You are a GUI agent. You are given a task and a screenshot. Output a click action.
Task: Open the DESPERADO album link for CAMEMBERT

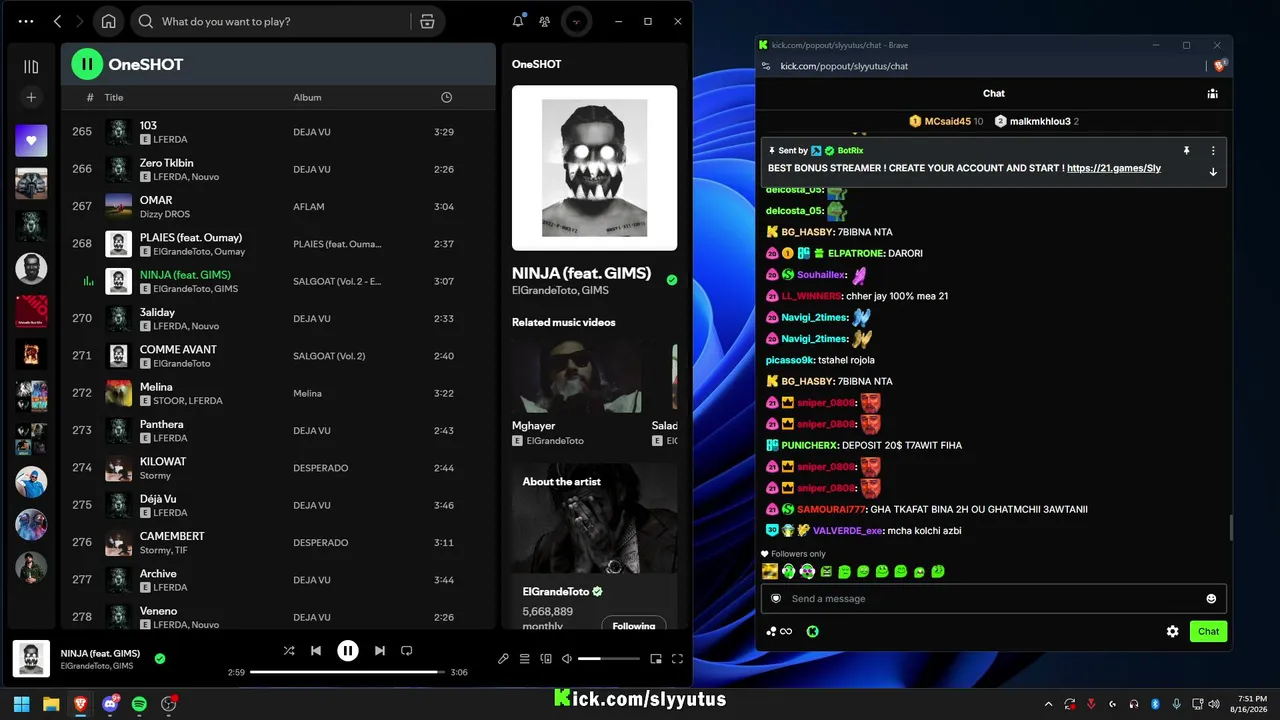(321, 543)
